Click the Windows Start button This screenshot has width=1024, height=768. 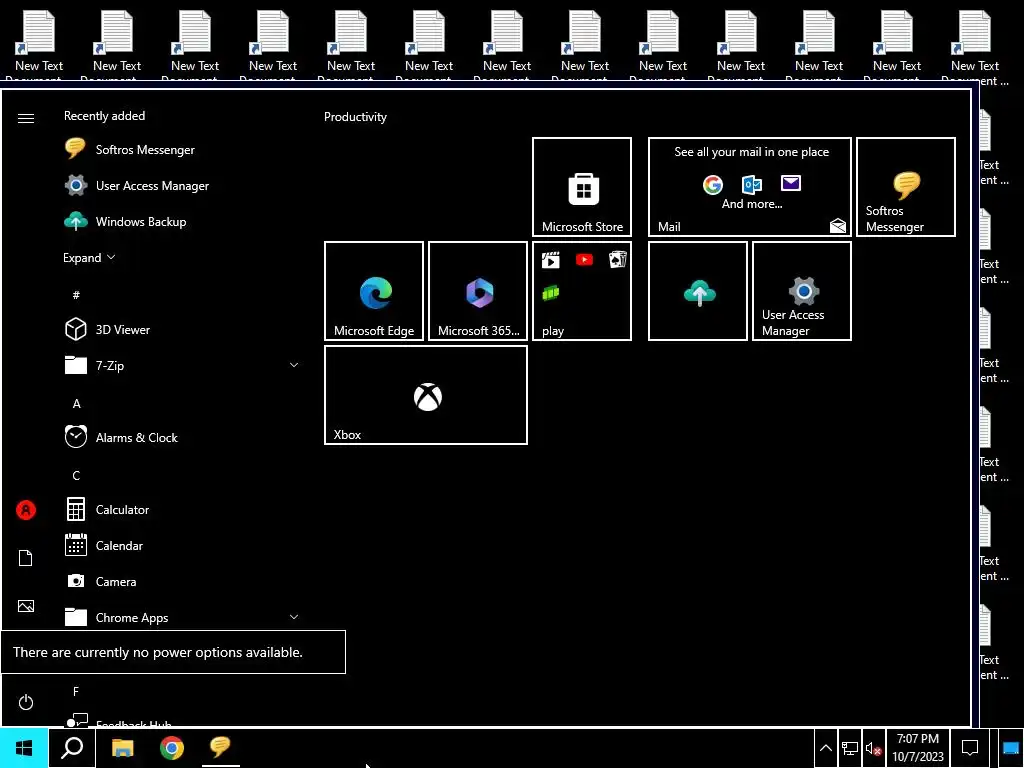[x=24, y=748]
